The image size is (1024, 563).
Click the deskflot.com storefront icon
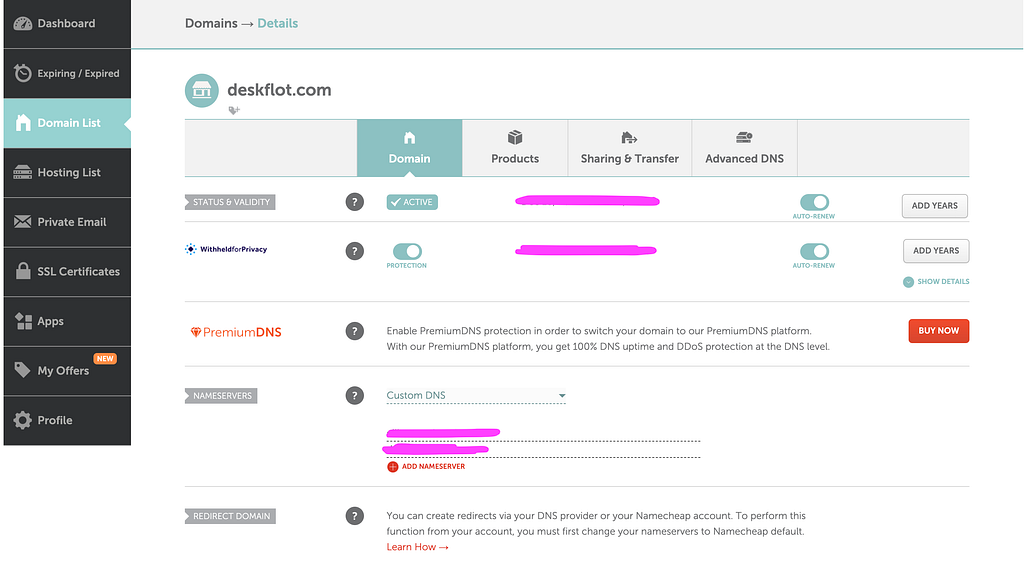(x=202, y=90)
